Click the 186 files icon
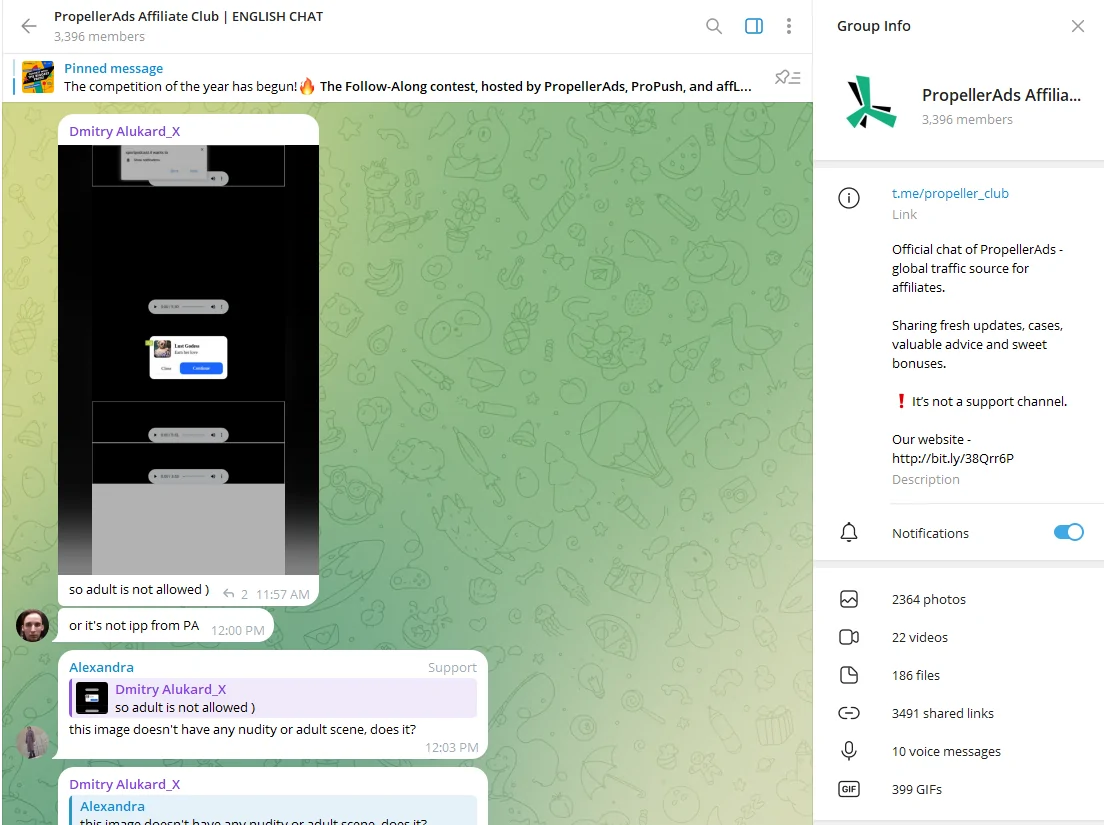Screen dimensions: 1104x825 (x=849, y=676)
